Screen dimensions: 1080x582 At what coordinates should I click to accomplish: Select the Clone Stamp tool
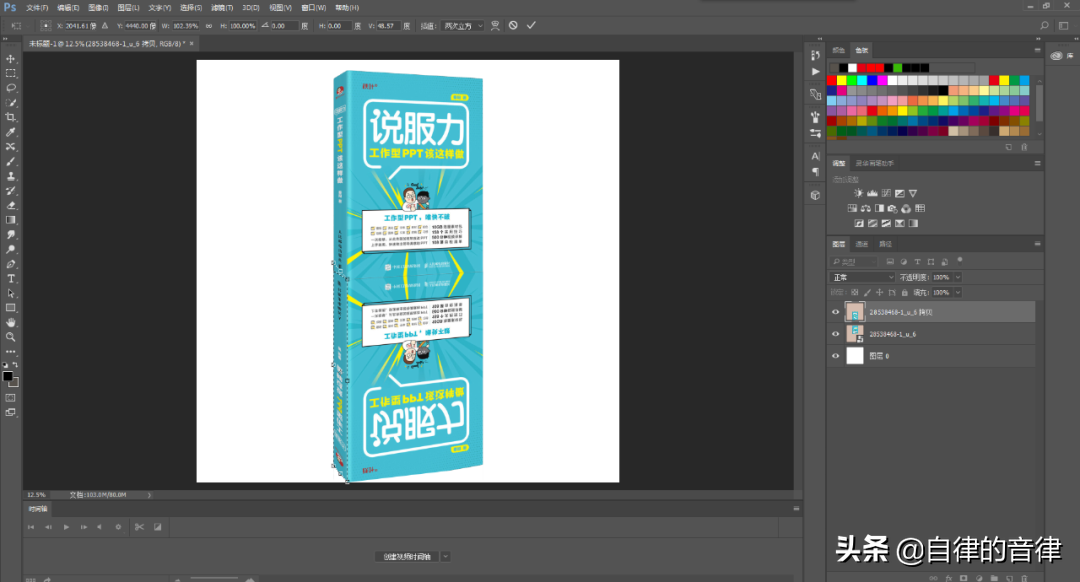click(10, 176)
